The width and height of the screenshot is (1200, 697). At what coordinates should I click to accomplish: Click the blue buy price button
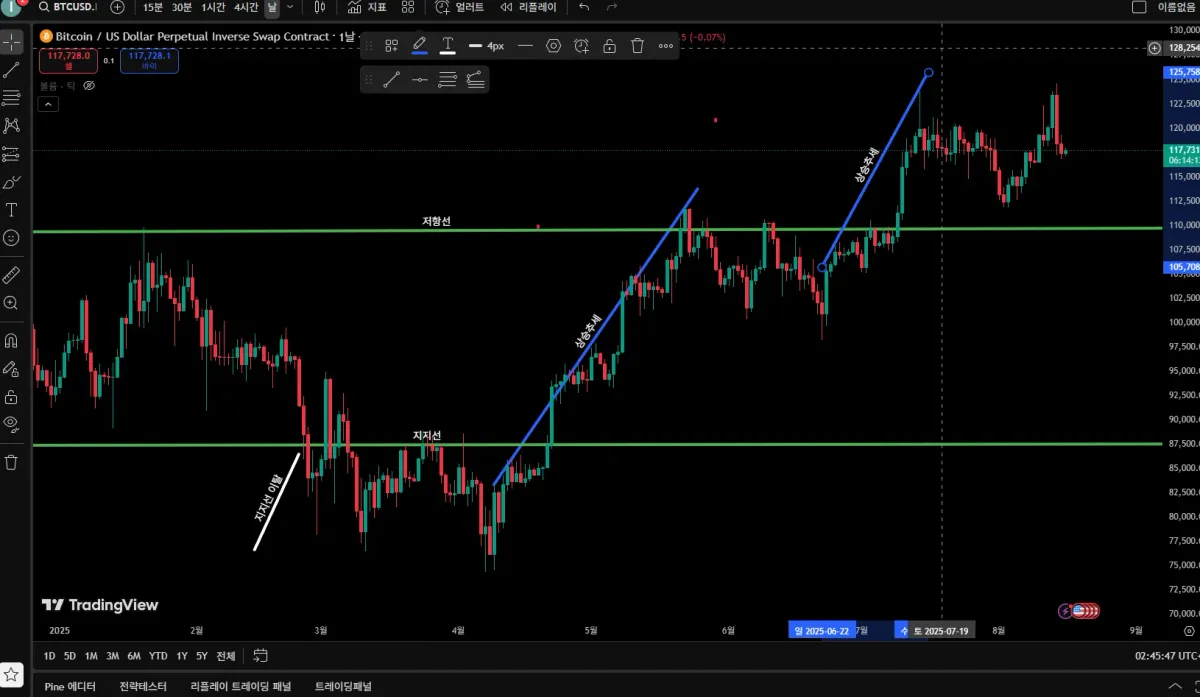[x=149, y=60]
